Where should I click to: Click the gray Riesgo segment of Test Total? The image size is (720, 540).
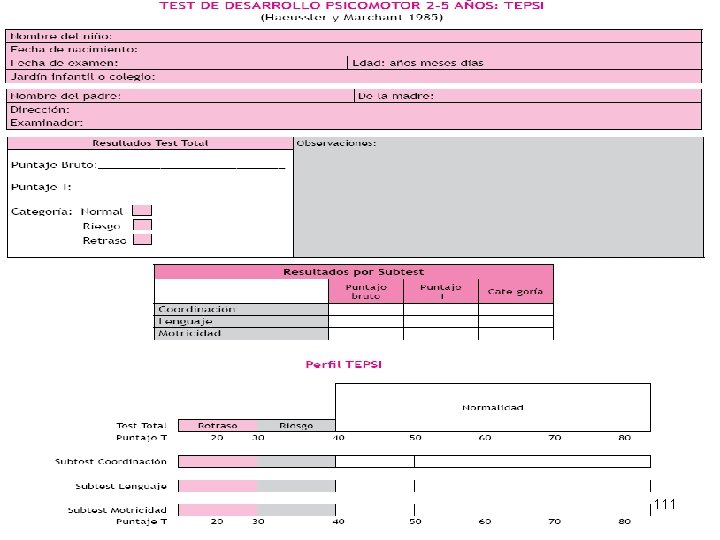[x=296, y=425]
